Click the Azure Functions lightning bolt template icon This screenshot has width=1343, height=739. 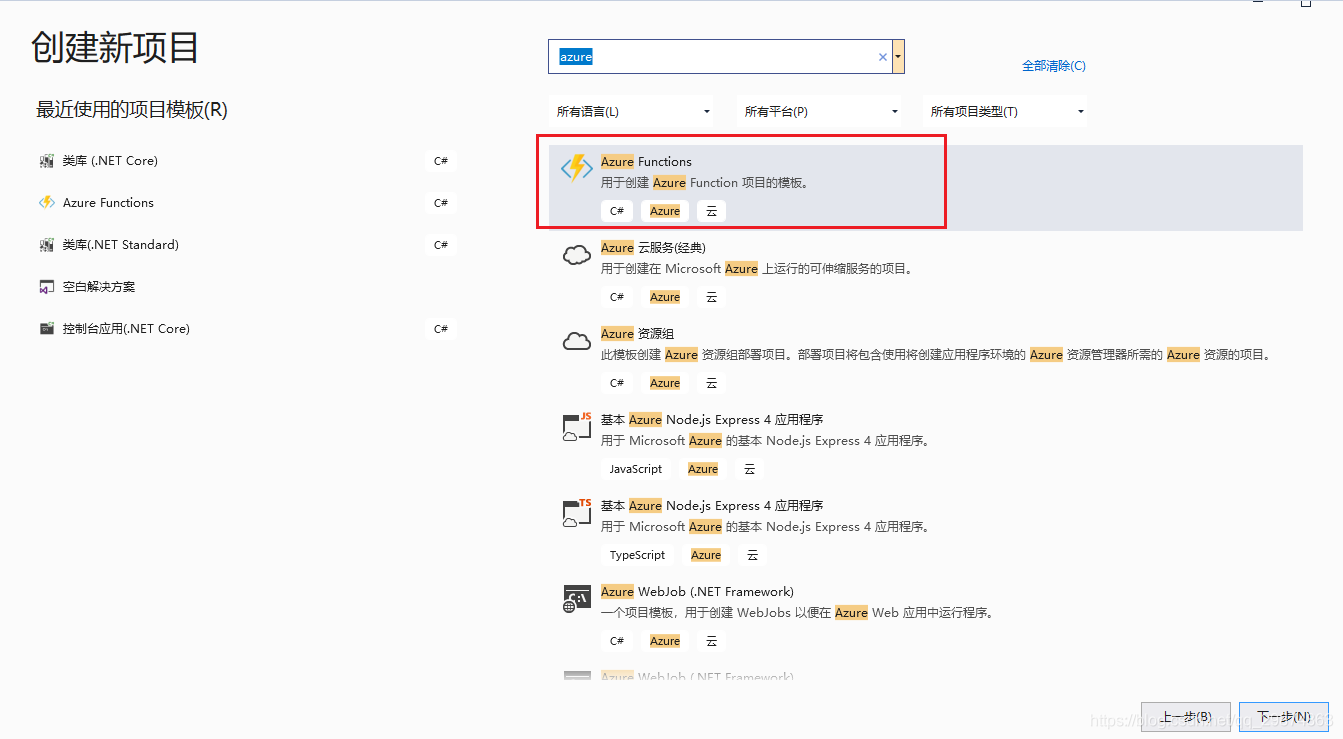[x=577, y=168]
